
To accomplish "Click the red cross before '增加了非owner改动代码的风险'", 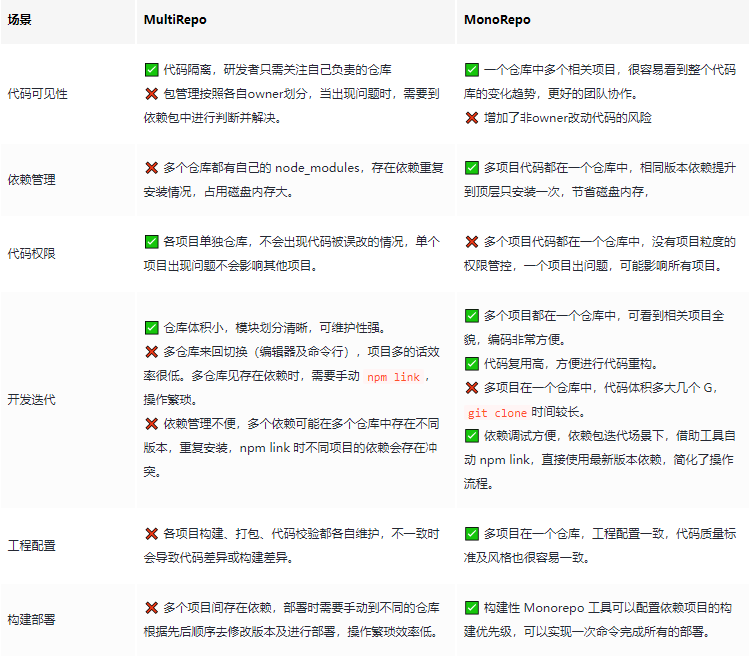I will click(471, 118).
